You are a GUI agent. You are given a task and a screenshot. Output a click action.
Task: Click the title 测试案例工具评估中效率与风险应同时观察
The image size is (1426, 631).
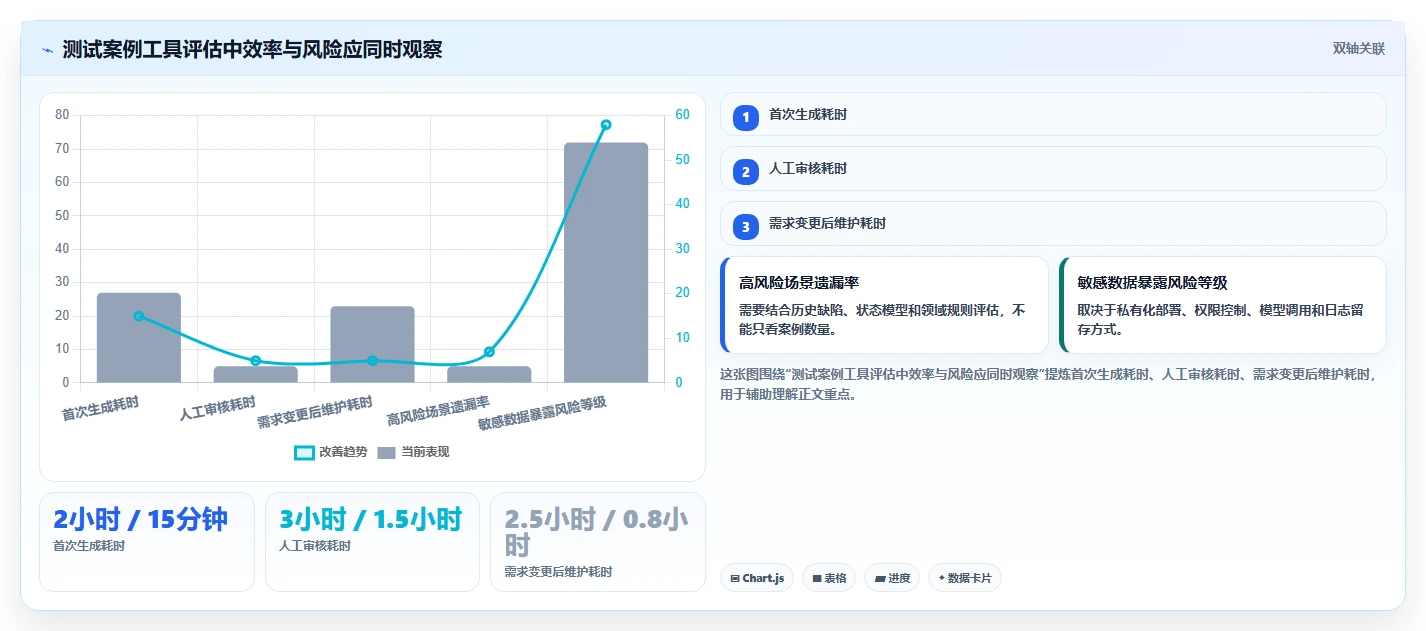point(252,49)
